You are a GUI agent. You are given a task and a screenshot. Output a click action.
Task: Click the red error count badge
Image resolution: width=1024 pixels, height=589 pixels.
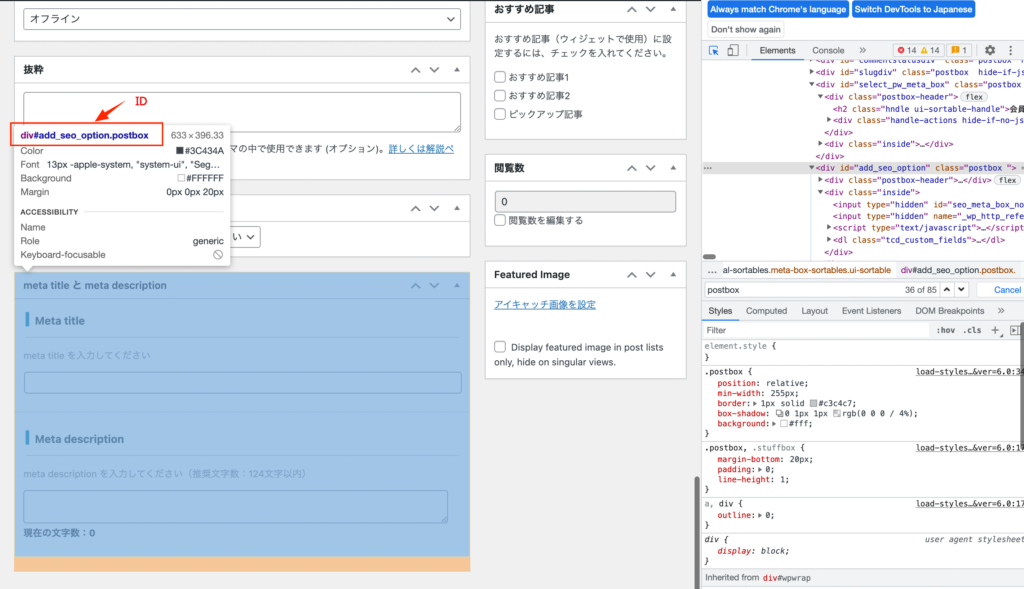[x=907, y=50]
